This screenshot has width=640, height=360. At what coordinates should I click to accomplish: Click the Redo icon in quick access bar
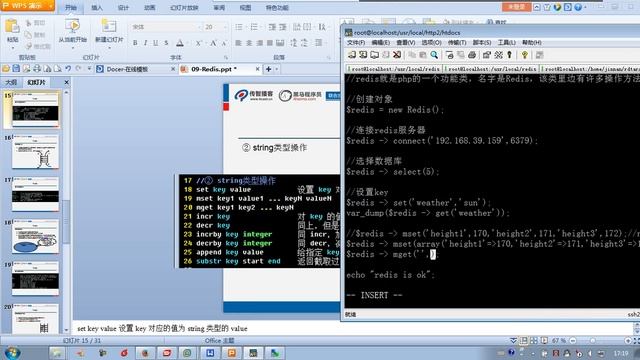point(78,69)
